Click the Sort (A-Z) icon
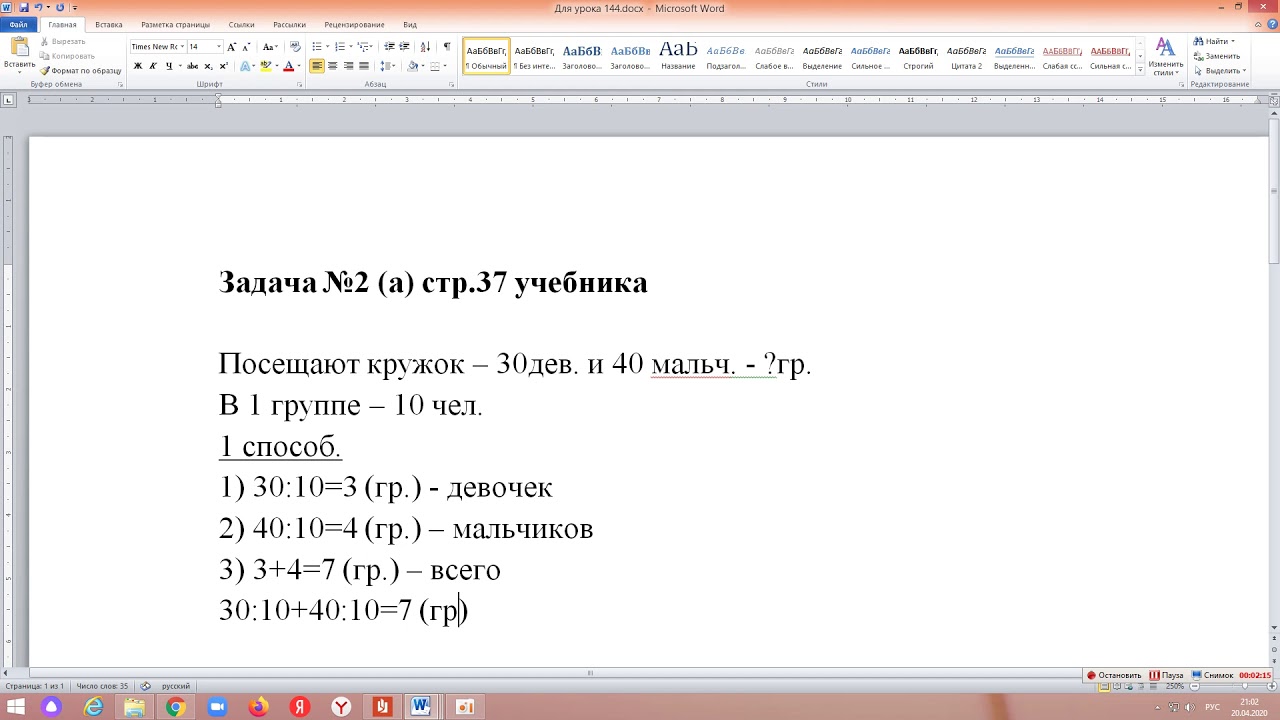The image size is (1280, 720). pyautogui.click(x=425, y=47)
